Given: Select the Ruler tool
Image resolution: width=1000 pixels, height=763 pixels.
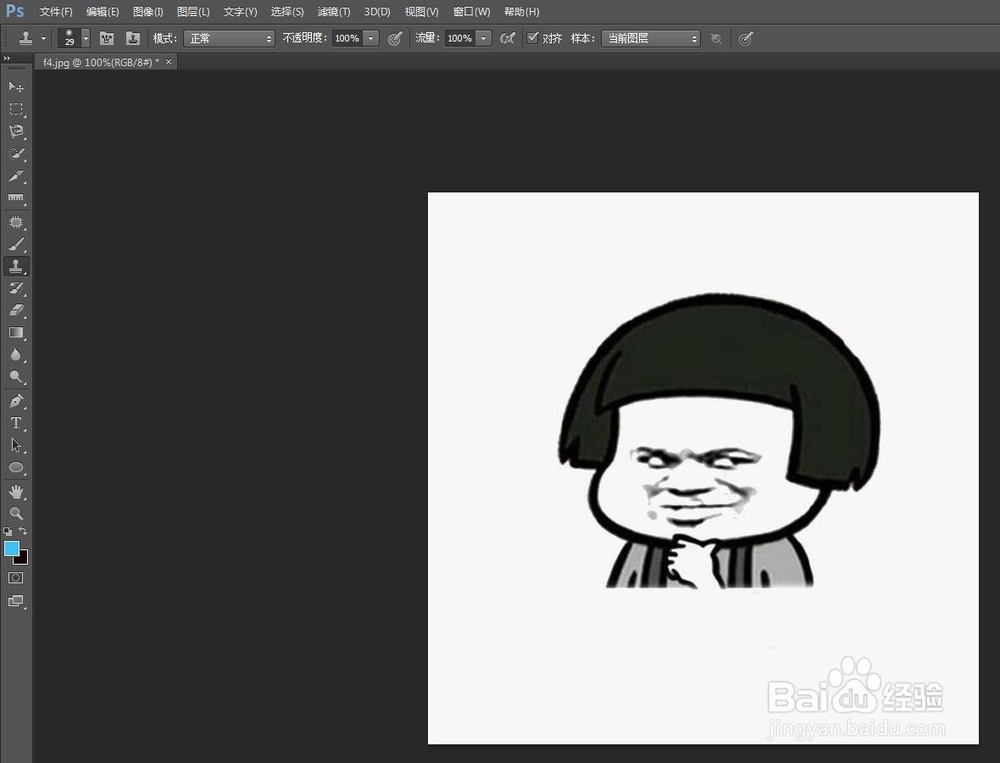Looking at the screenshot, I should [x=16, y=198].
